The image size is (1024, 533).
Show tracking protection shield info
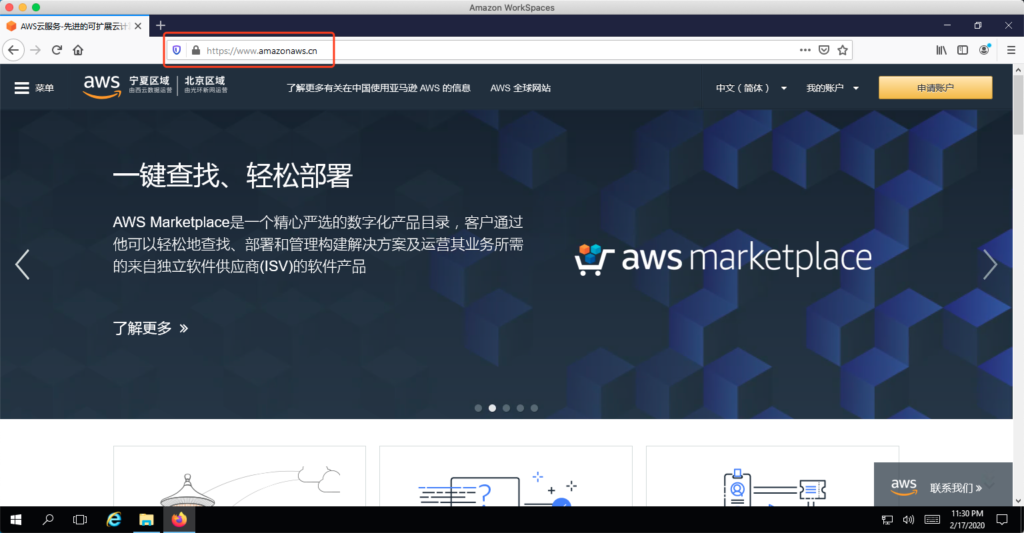point(177,50)
